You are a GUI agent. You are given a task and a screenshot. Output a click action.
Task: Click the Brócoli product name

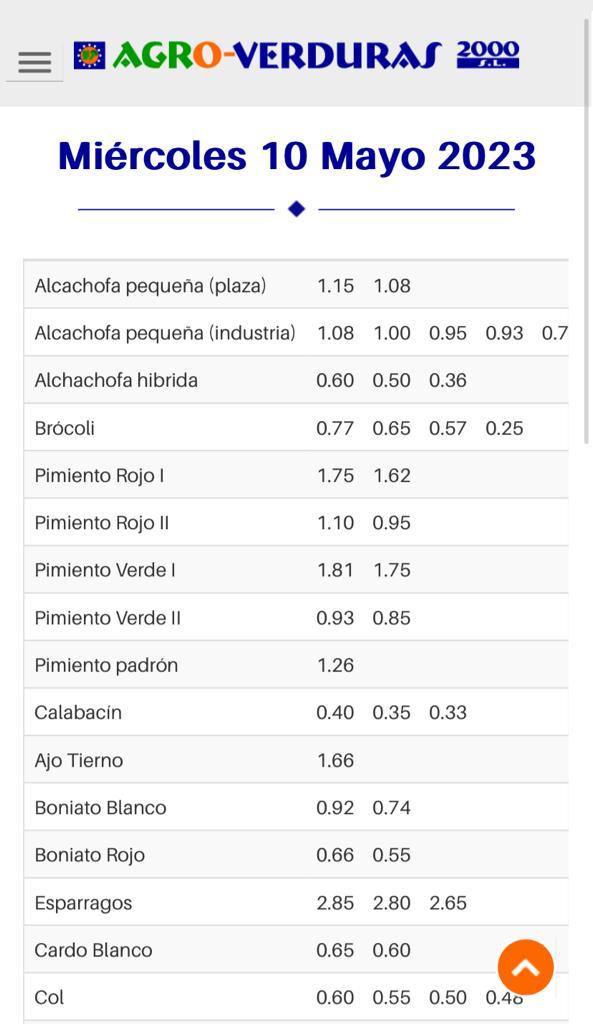click(x=65, y=428)
